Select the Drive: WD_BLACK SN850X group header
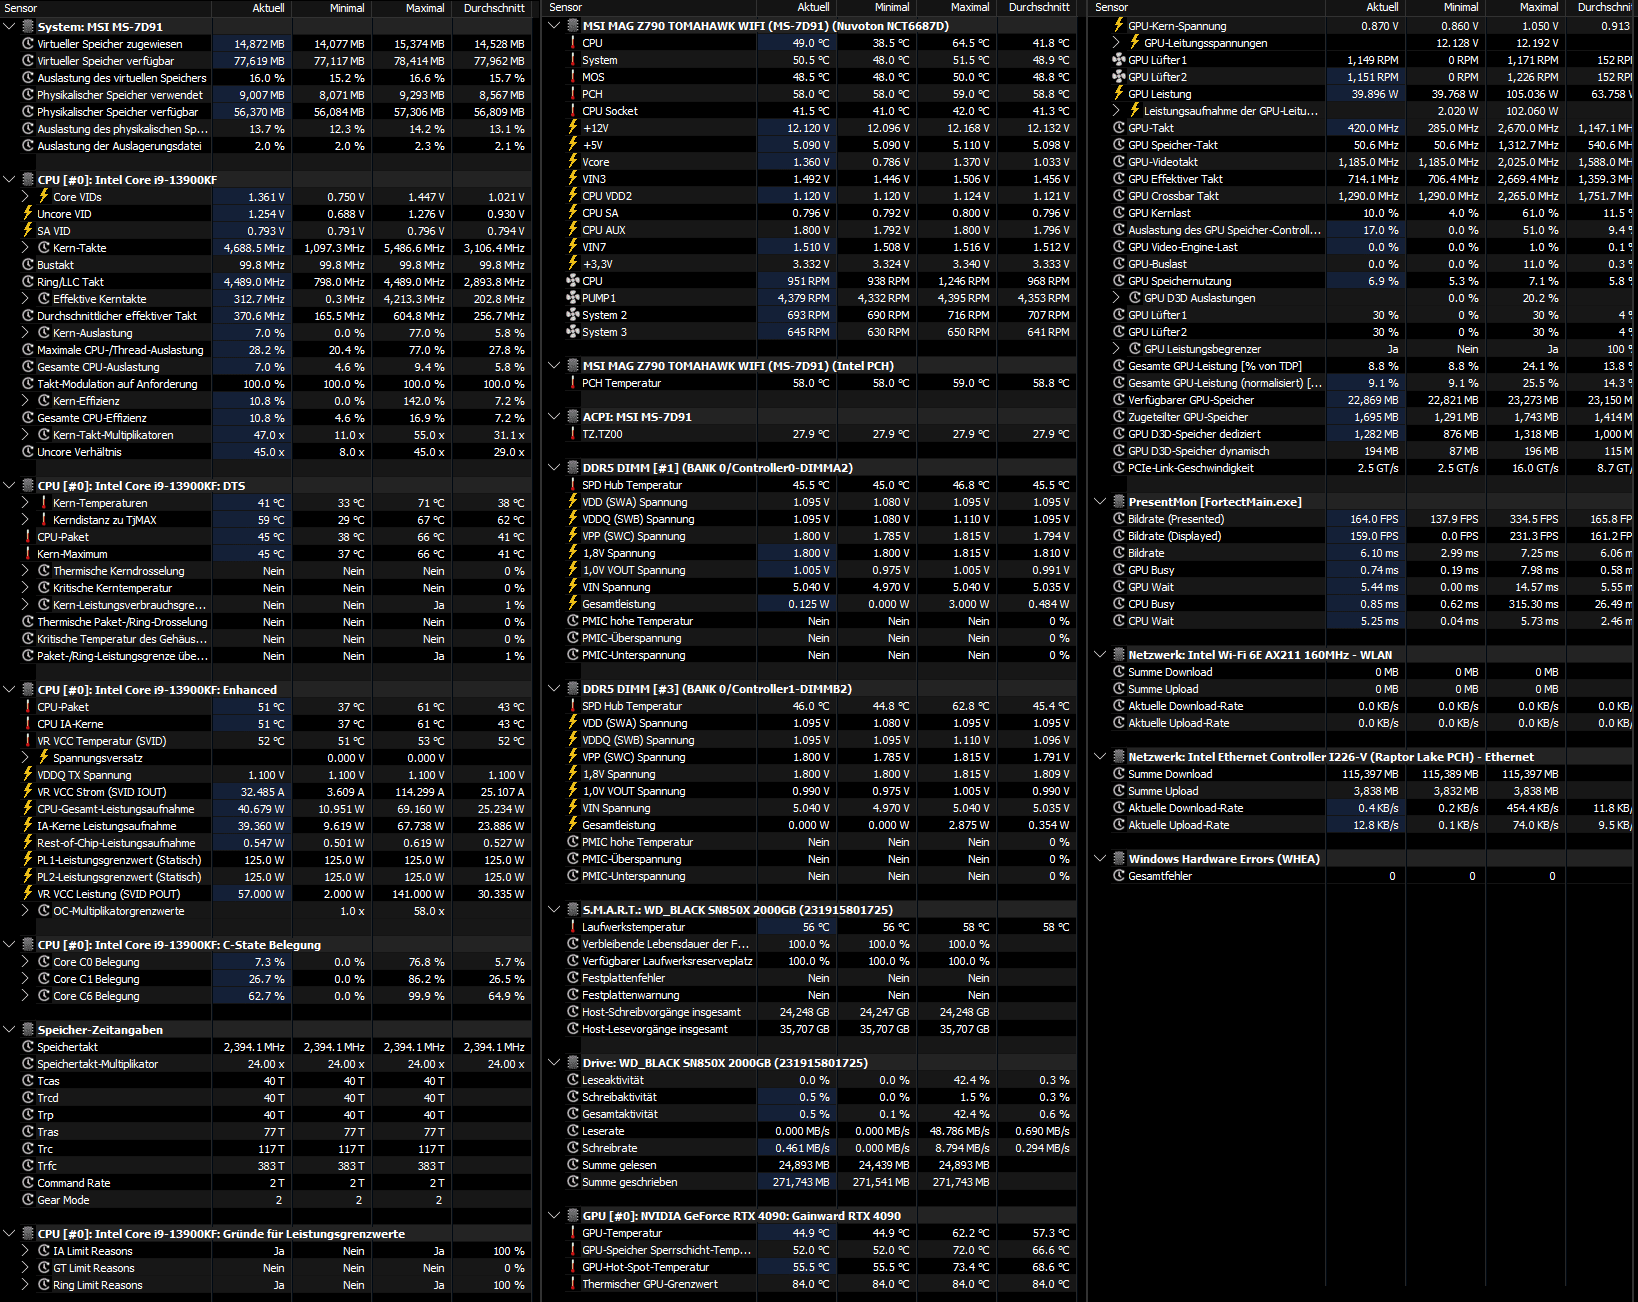 725,1063
